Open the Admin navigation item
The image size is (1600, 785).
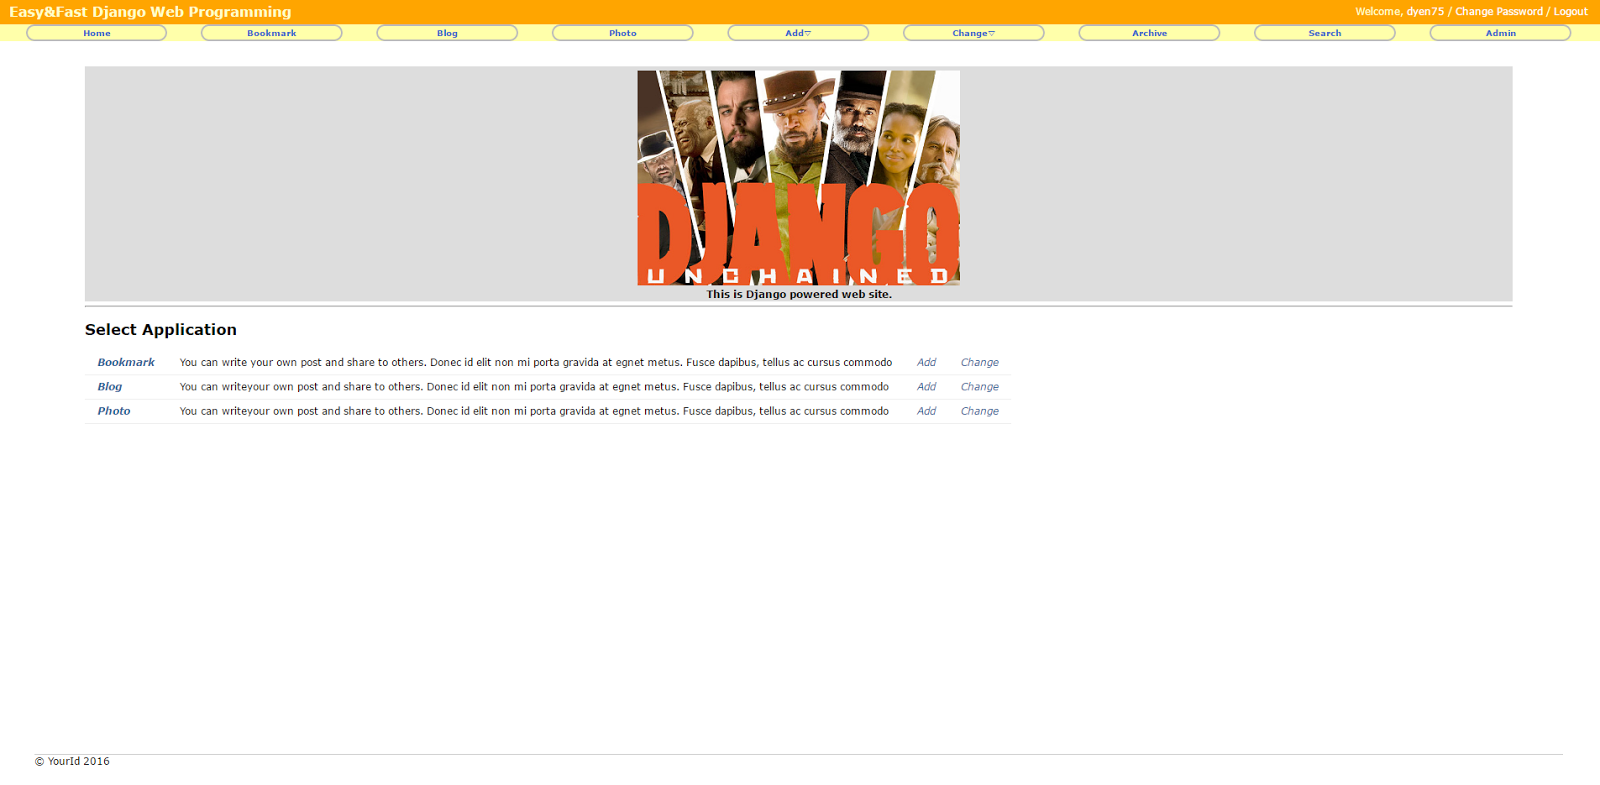click(1500, 33)
